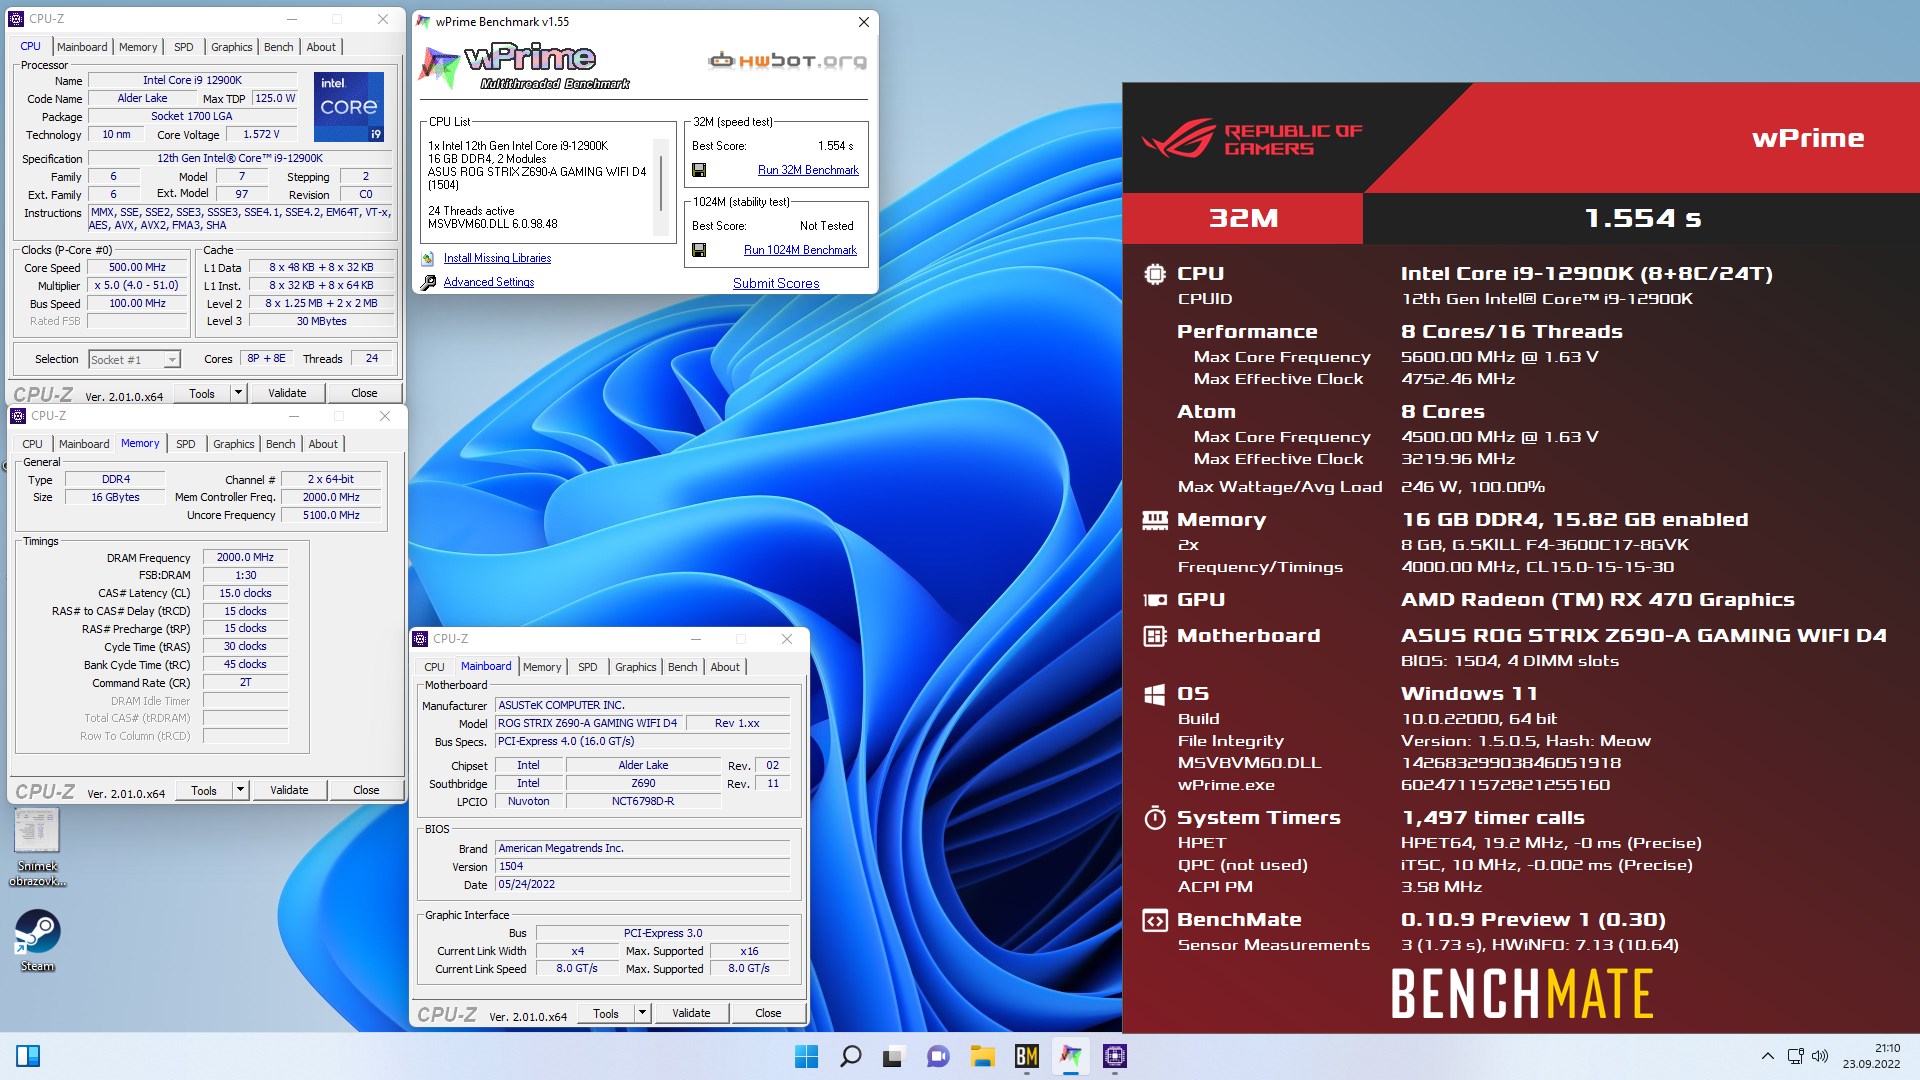The width and height of the screenshot is (1920, 1080).
Task: Click the wPrime CPU List scrollbar
Action: pyautogui.click(x=660, y=187)
